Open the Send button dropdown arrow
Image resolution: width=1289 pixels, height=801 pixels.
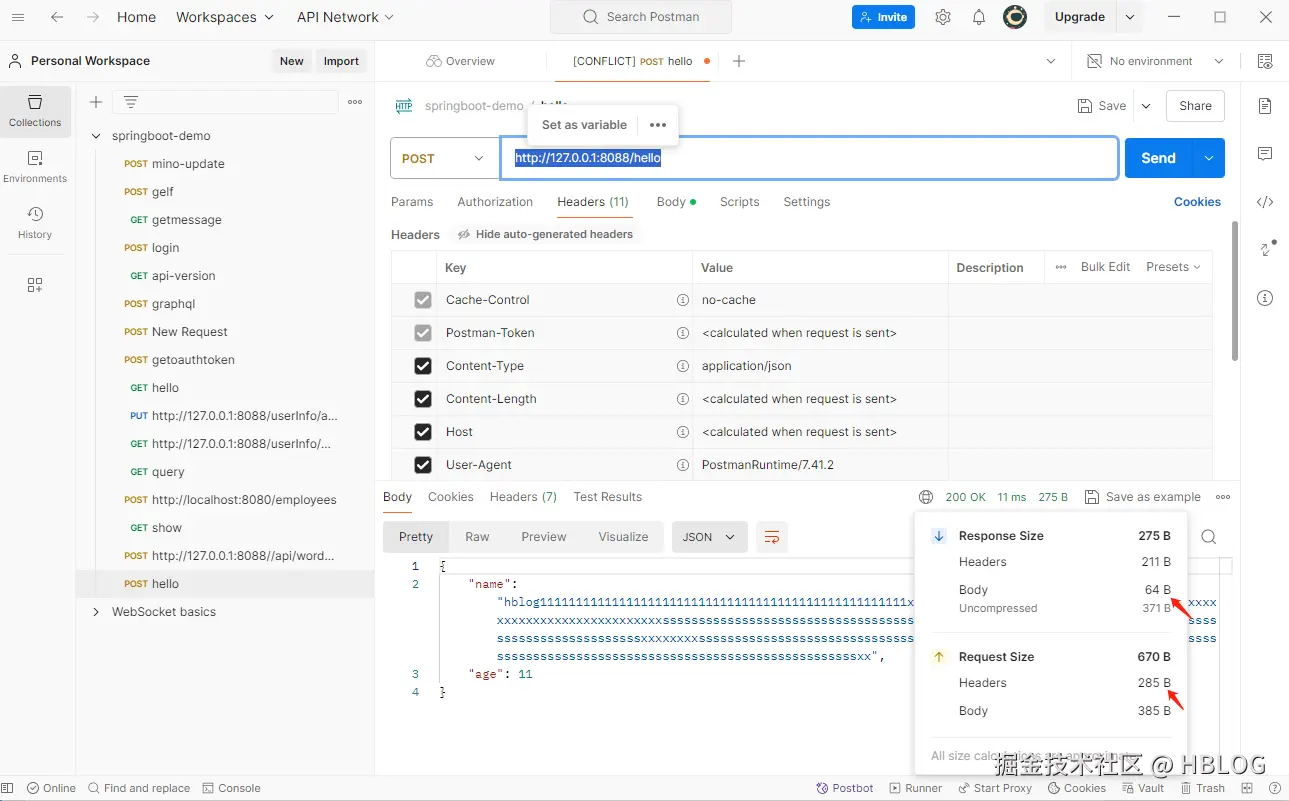point(1209,158)
